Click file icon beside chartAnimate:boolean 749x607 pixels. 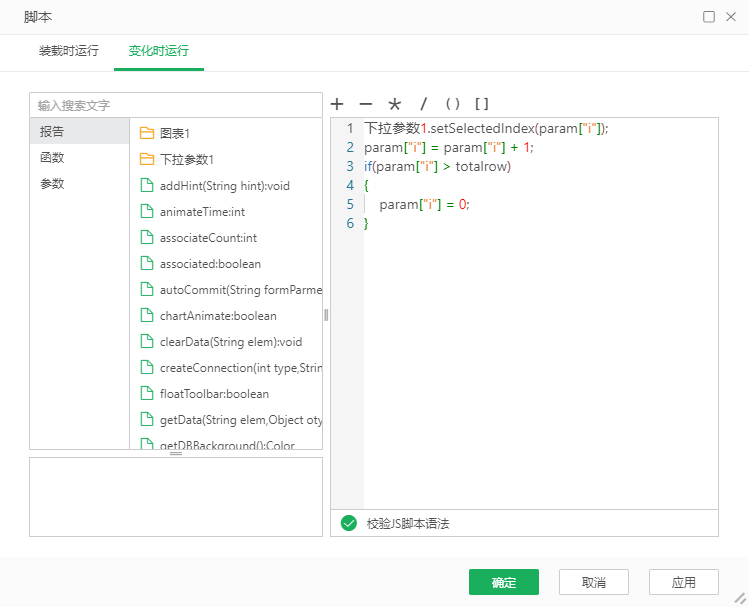click(147, 315)
